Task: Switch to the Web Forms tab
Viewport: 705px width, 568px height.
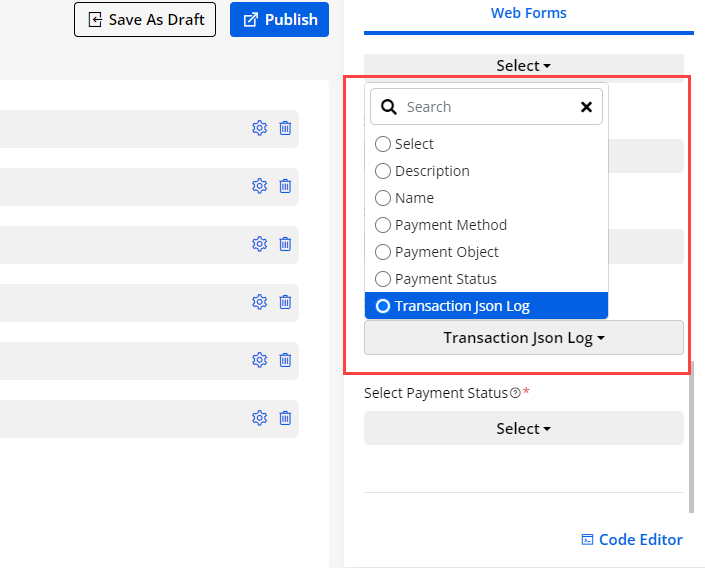Action: pyautogui.click(x=528, y=14)
